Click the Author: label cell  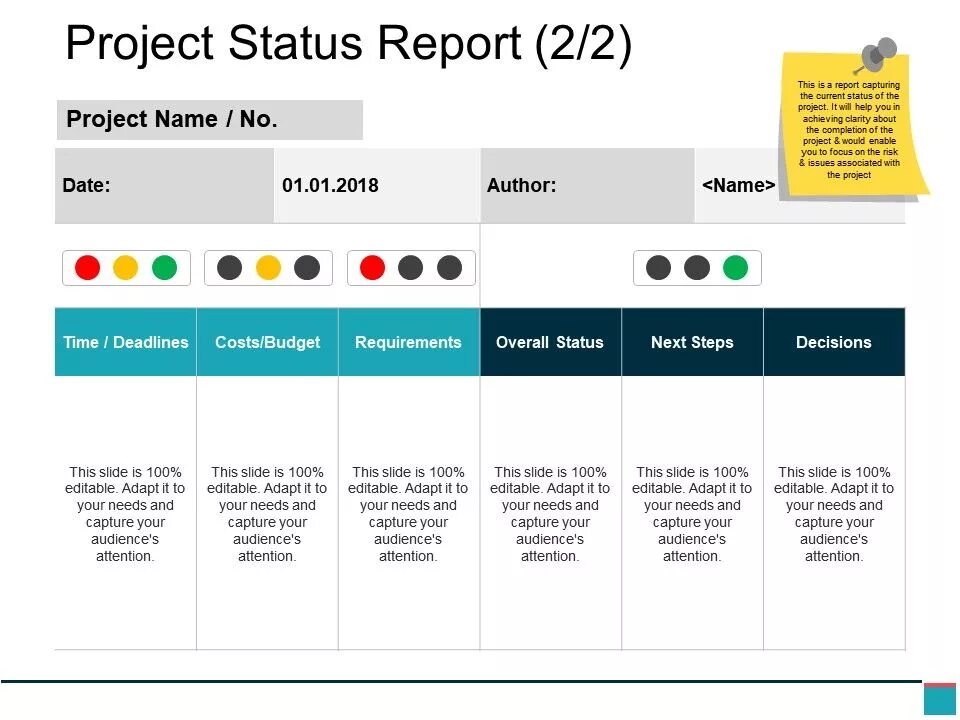click(x=587, y=186)
